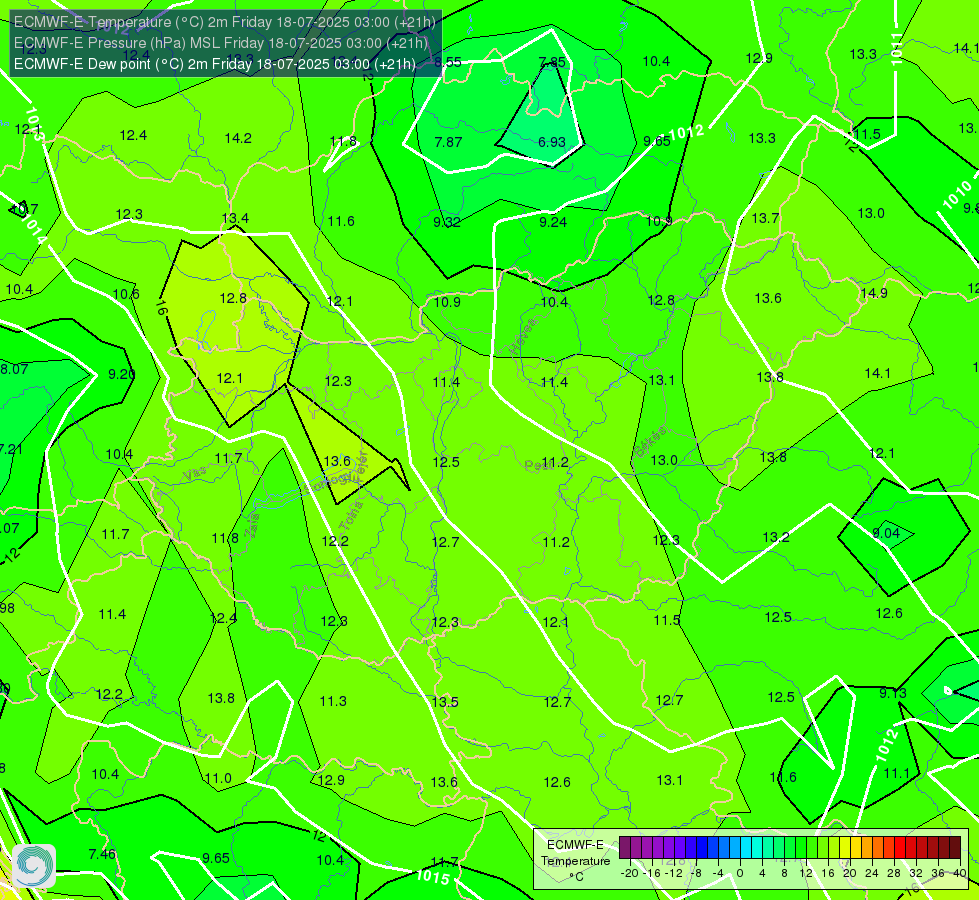The width and height of the screenshot is (979, 900).
Task: Click the legend title ECMWF-E Temperature °C
Action: pyautogui.click(x=575, y=861)
